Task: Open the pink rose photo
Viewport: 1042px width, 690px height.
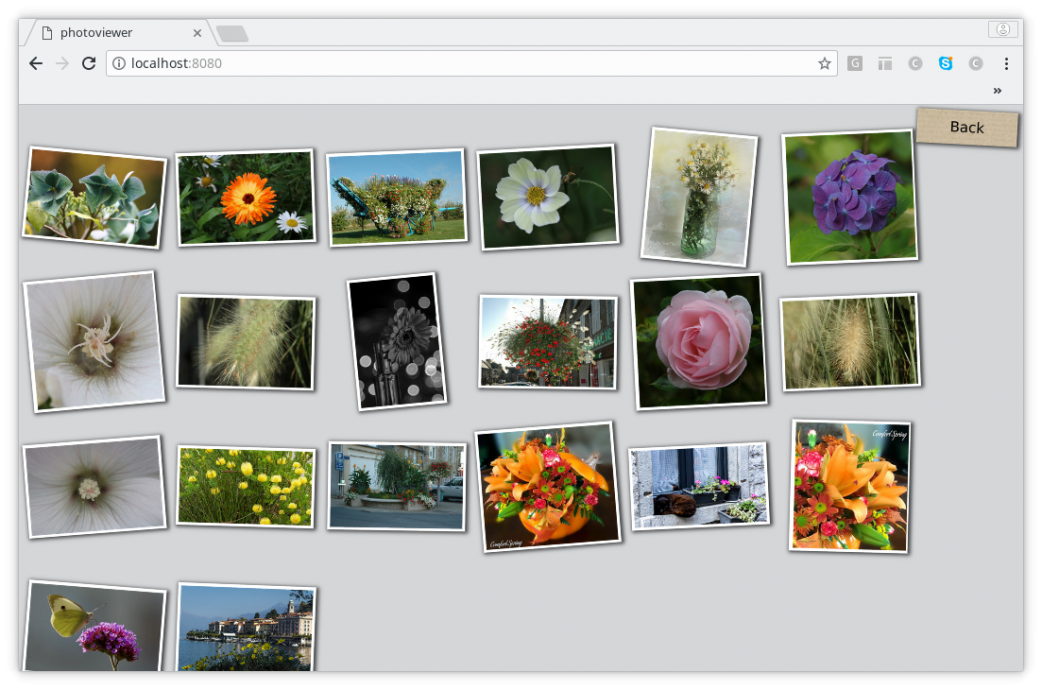Action: (x=698, y=341)
